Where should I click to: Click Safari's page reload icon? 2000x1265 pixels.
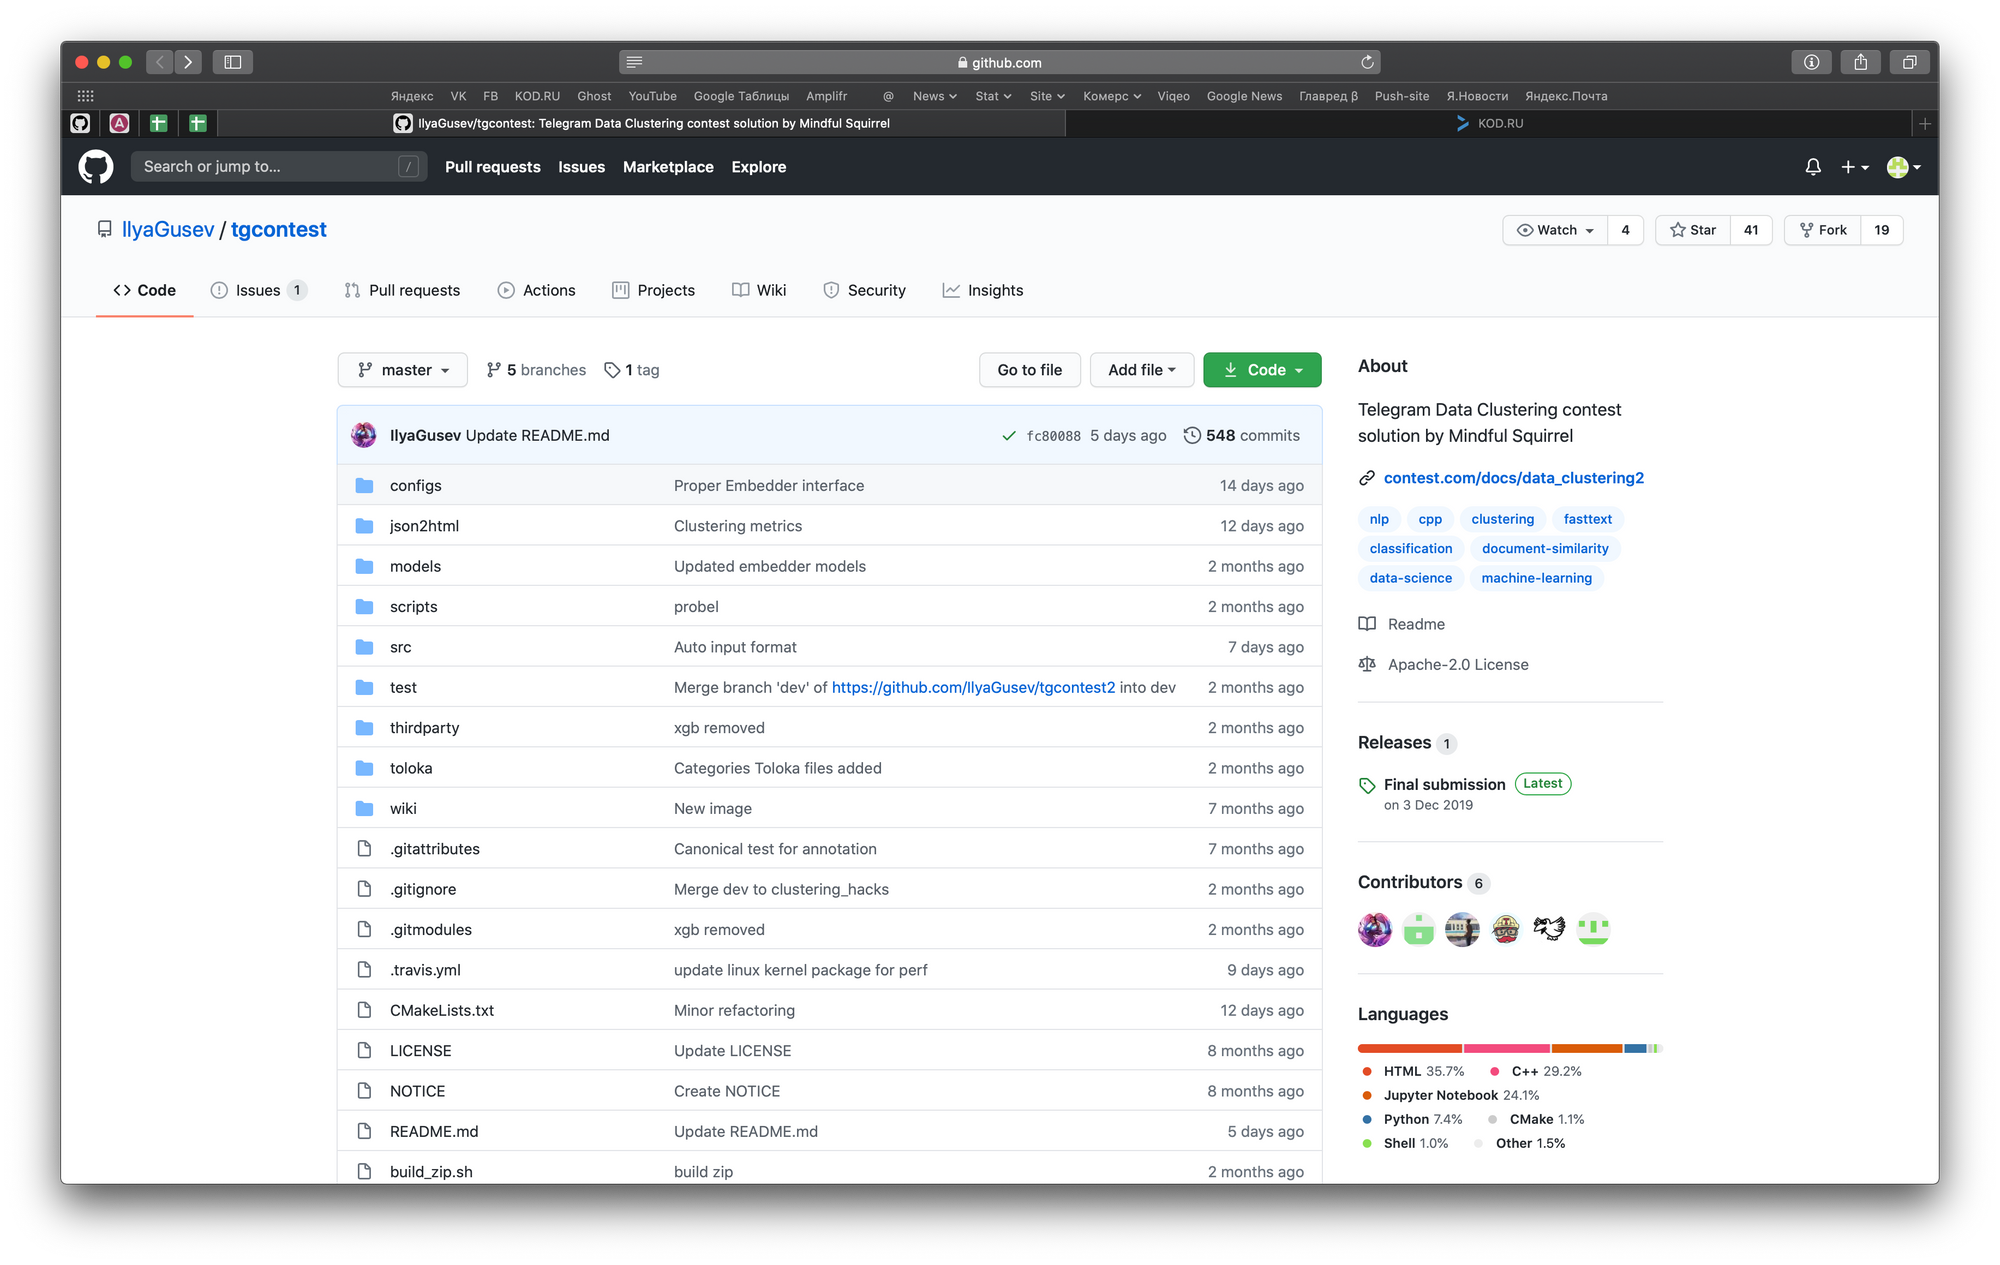pyautogui.click(x=1367, y=62)
